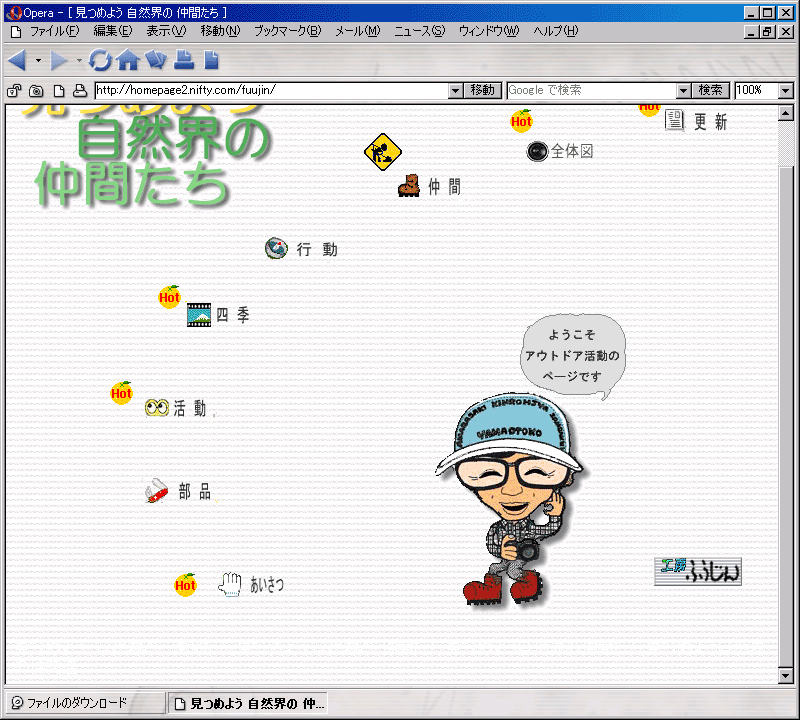Click the vertical scrollbar down arrow

(x=786, y=676)
